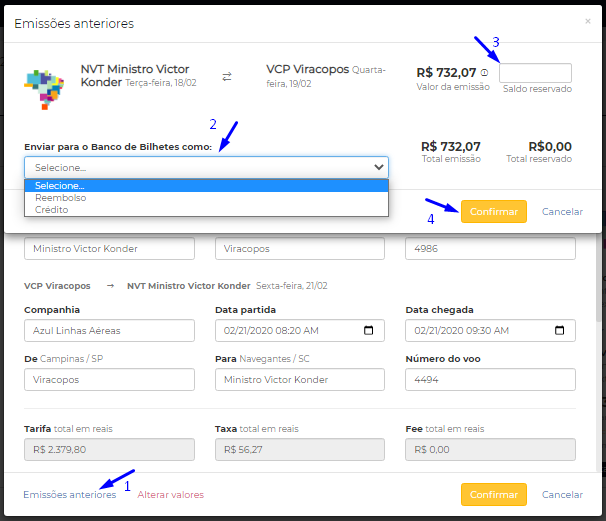This screenshot has width=606, height=521.
Task: Click the Para Ministro Victor Konder field
Action: 299,380
